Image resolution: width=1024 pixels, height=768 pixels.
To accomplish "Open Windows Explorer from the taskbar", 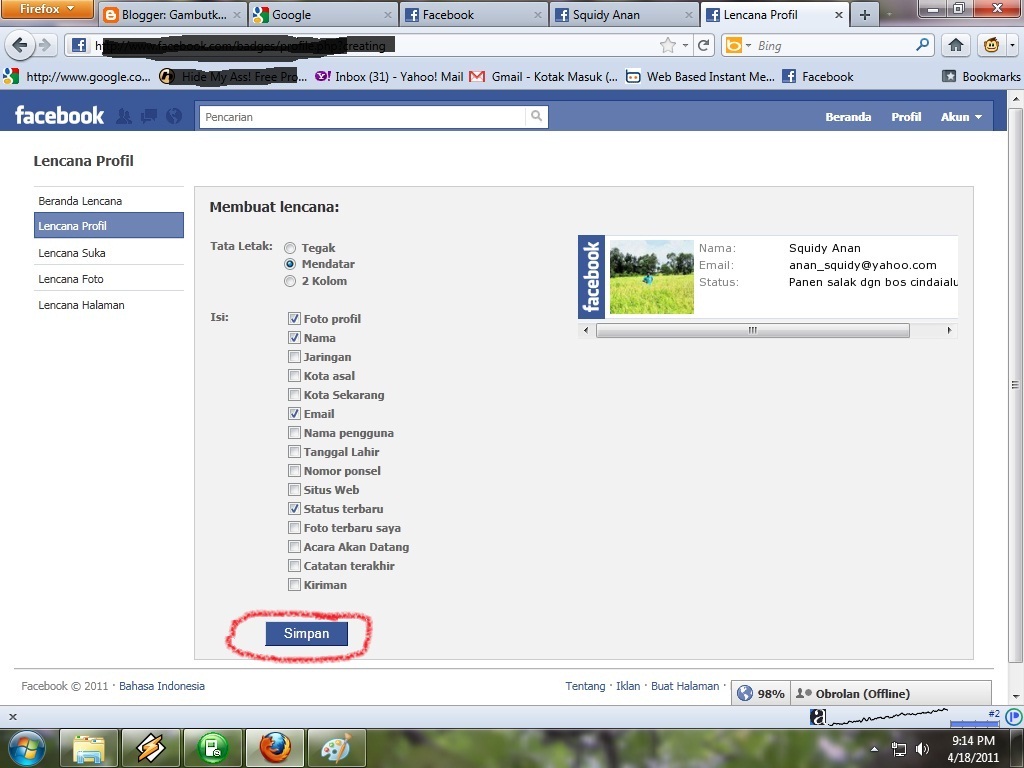I will pos(89,748).
